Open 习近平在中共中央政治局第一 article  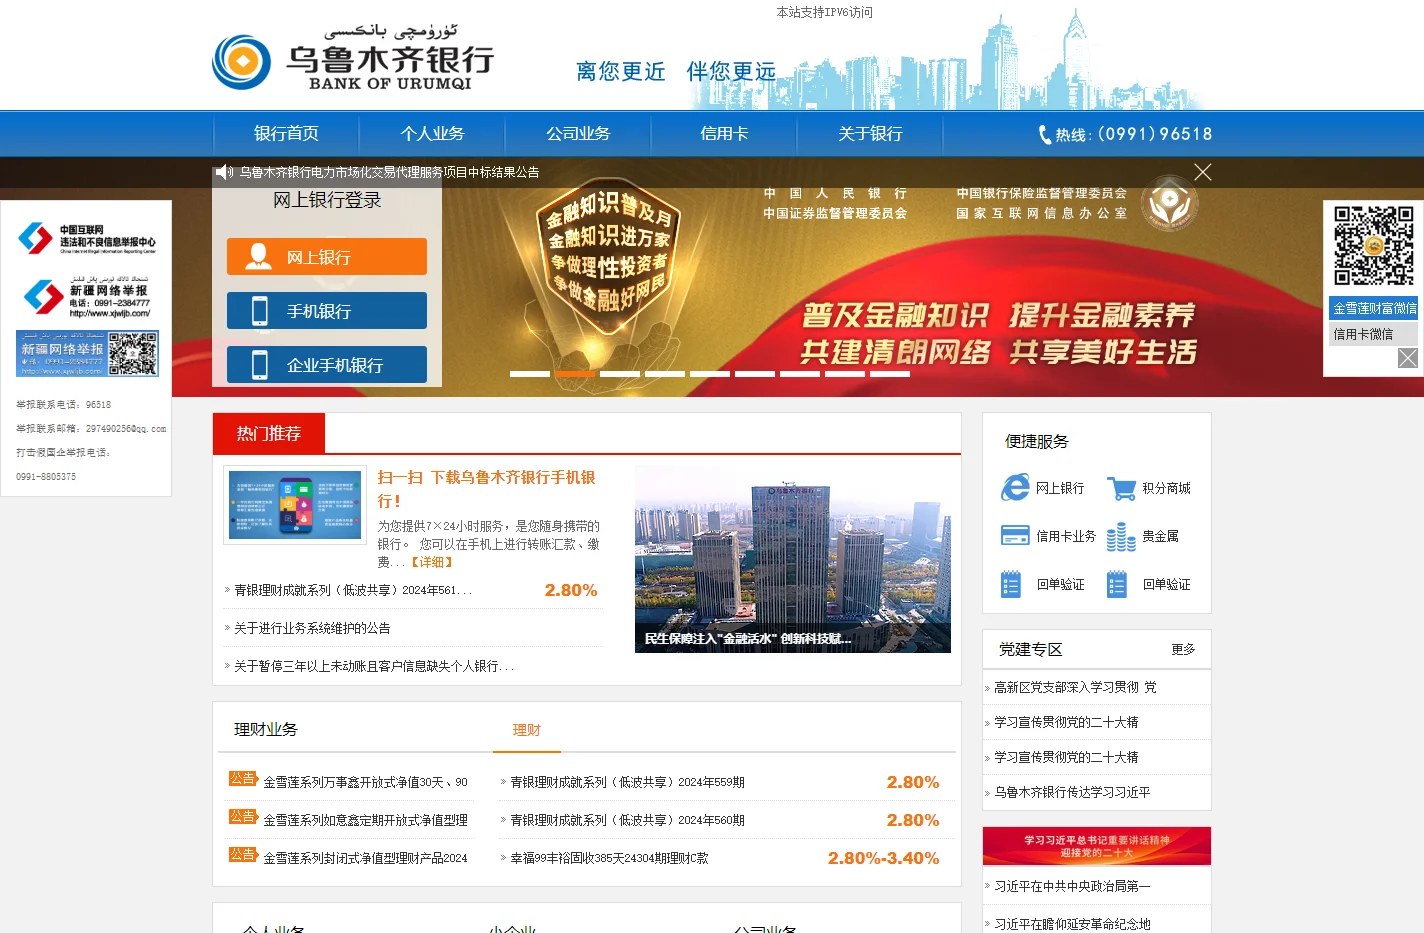click(1072, 886)
